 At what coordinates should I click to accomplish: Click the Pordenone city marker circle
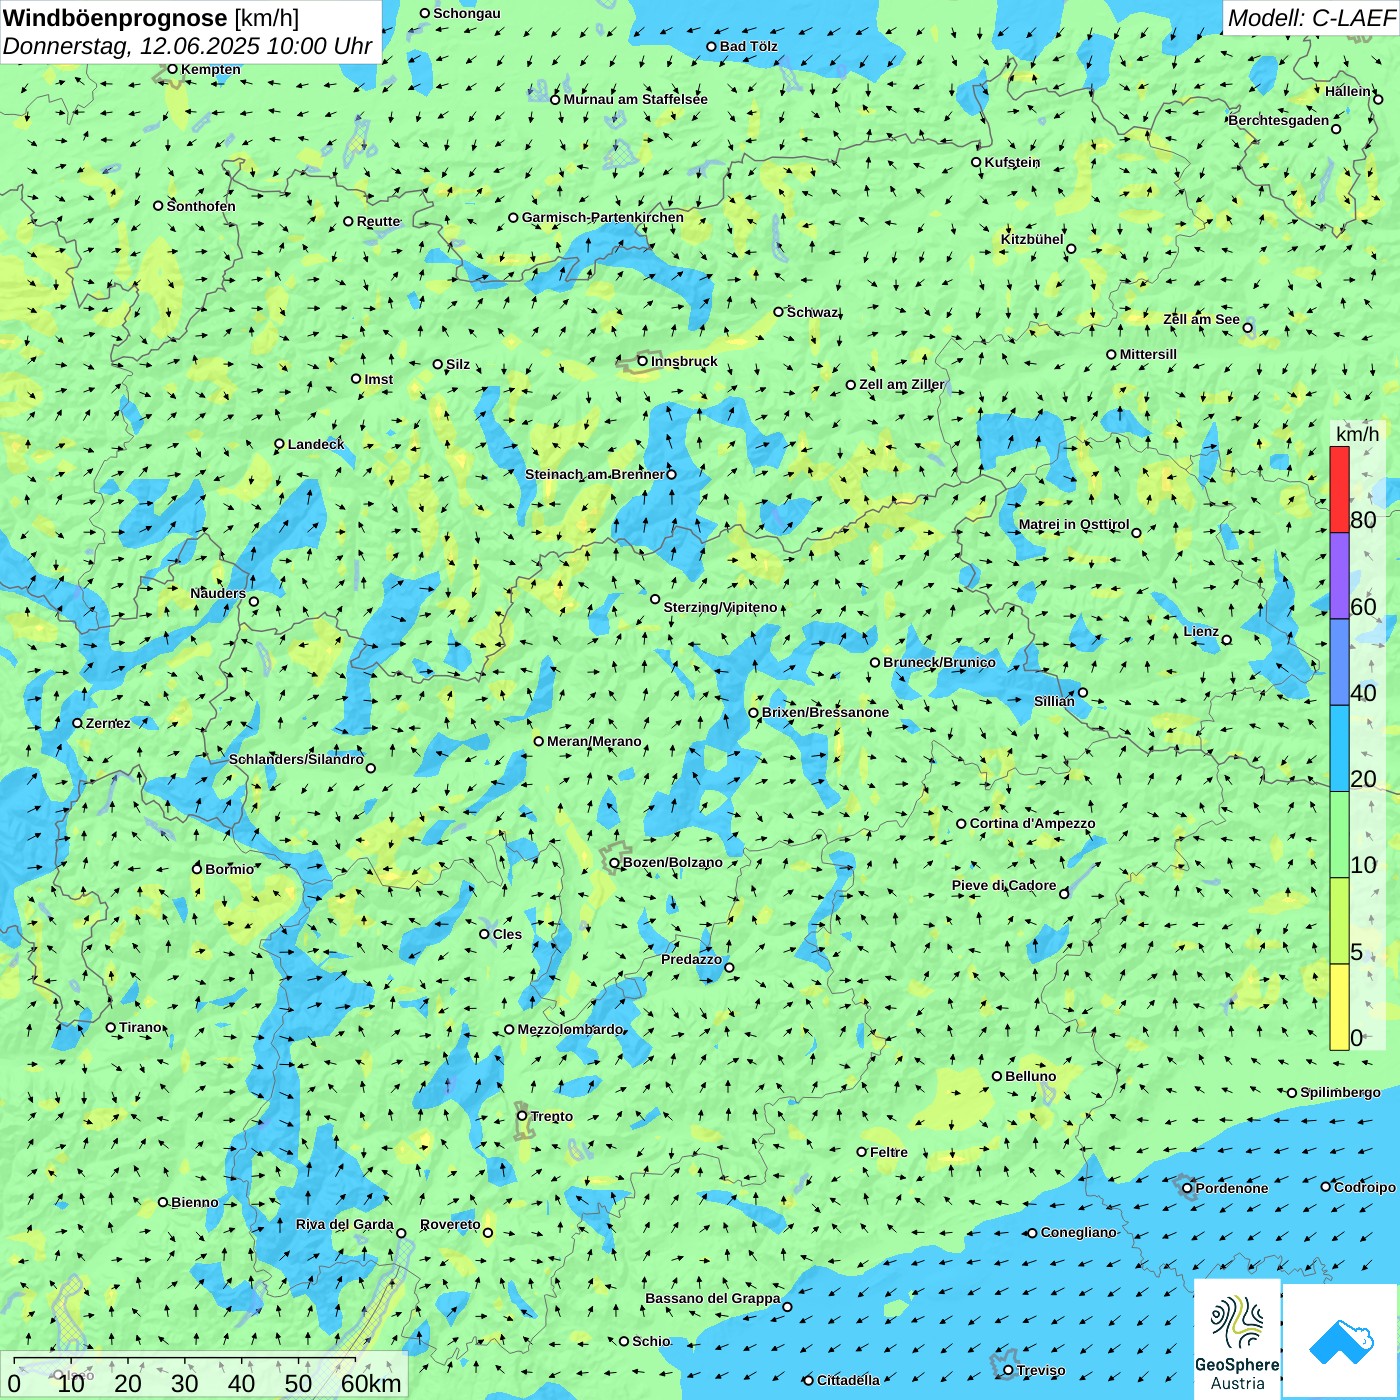click(1188, 1188)
